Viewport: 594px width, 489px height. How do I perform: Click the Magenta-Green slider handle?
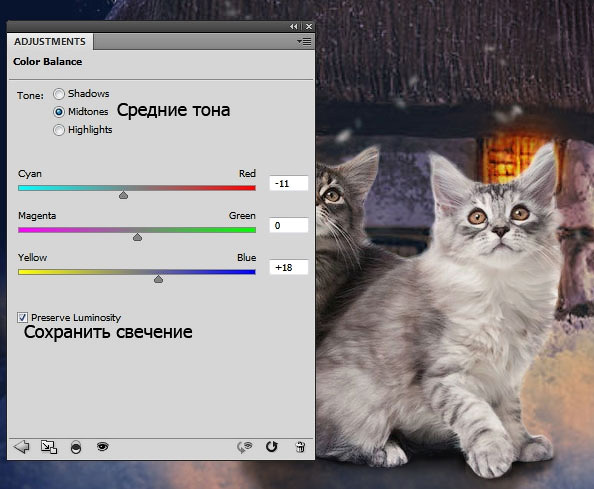point(138,237)
